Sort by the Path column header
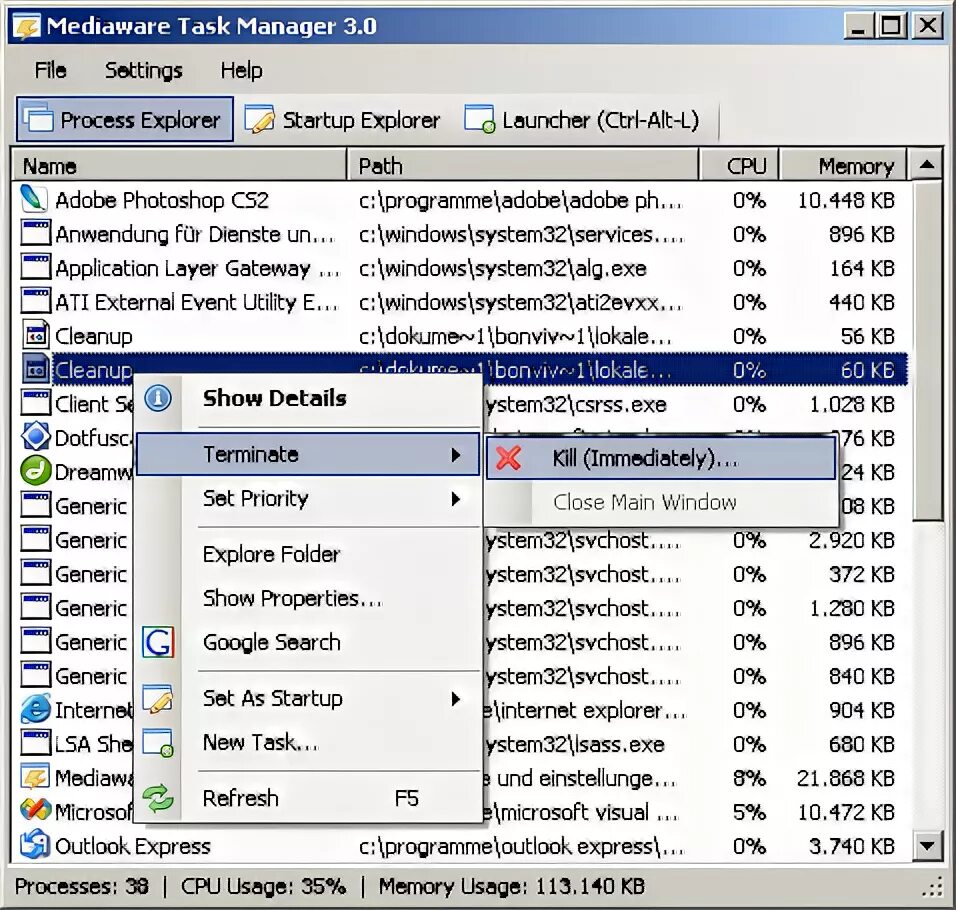 tap(523, 165)
